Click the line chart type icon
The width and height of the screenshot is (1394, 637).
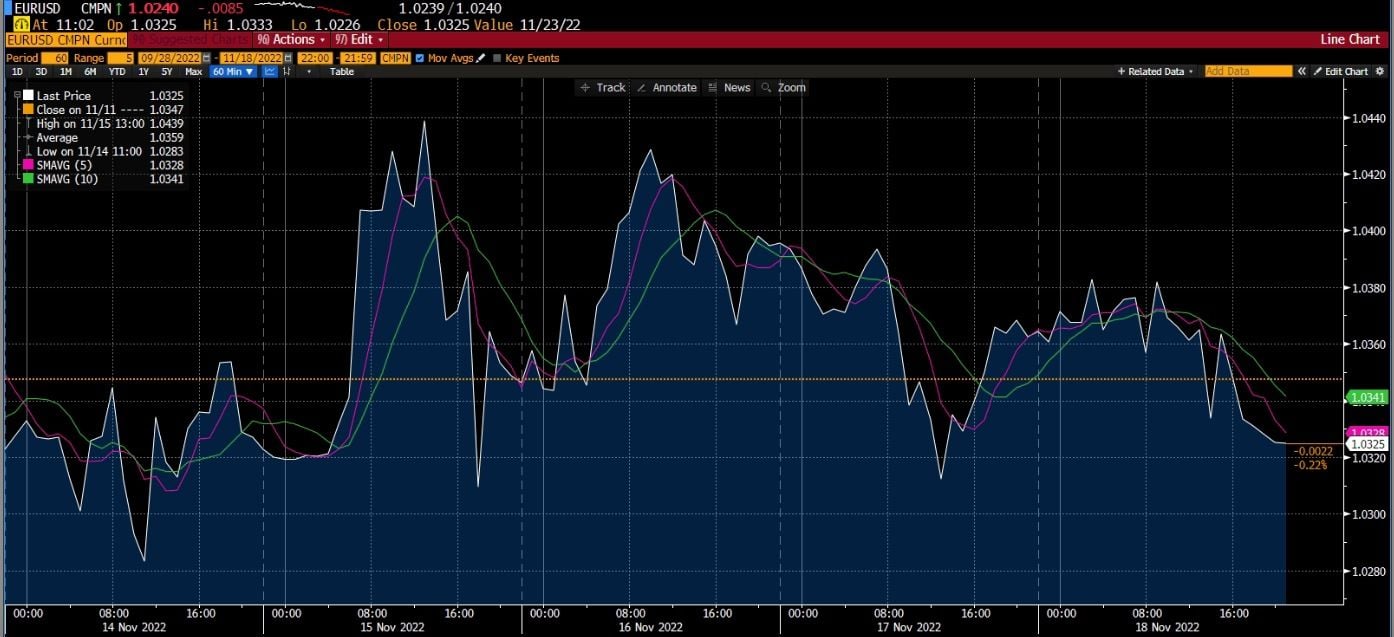(269, 71)
